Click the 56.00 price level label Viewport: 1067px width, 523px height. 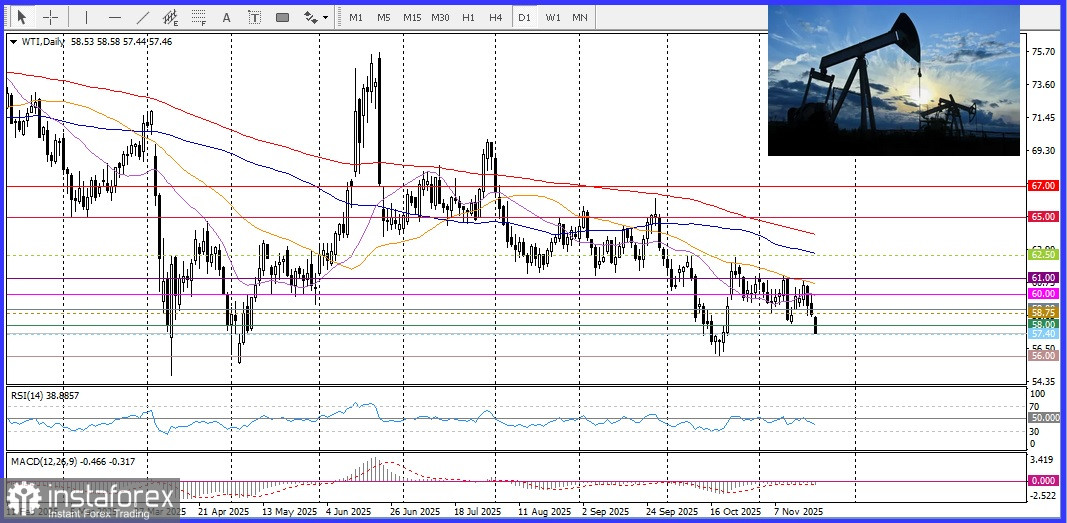coord(1043,356)
